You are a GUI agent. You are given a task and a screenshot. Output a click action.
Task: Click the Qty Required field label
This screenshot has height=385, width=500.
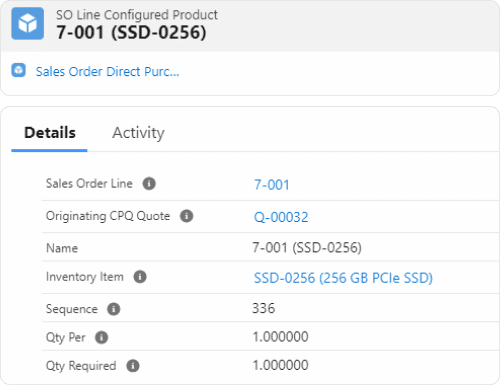(81, 366)
